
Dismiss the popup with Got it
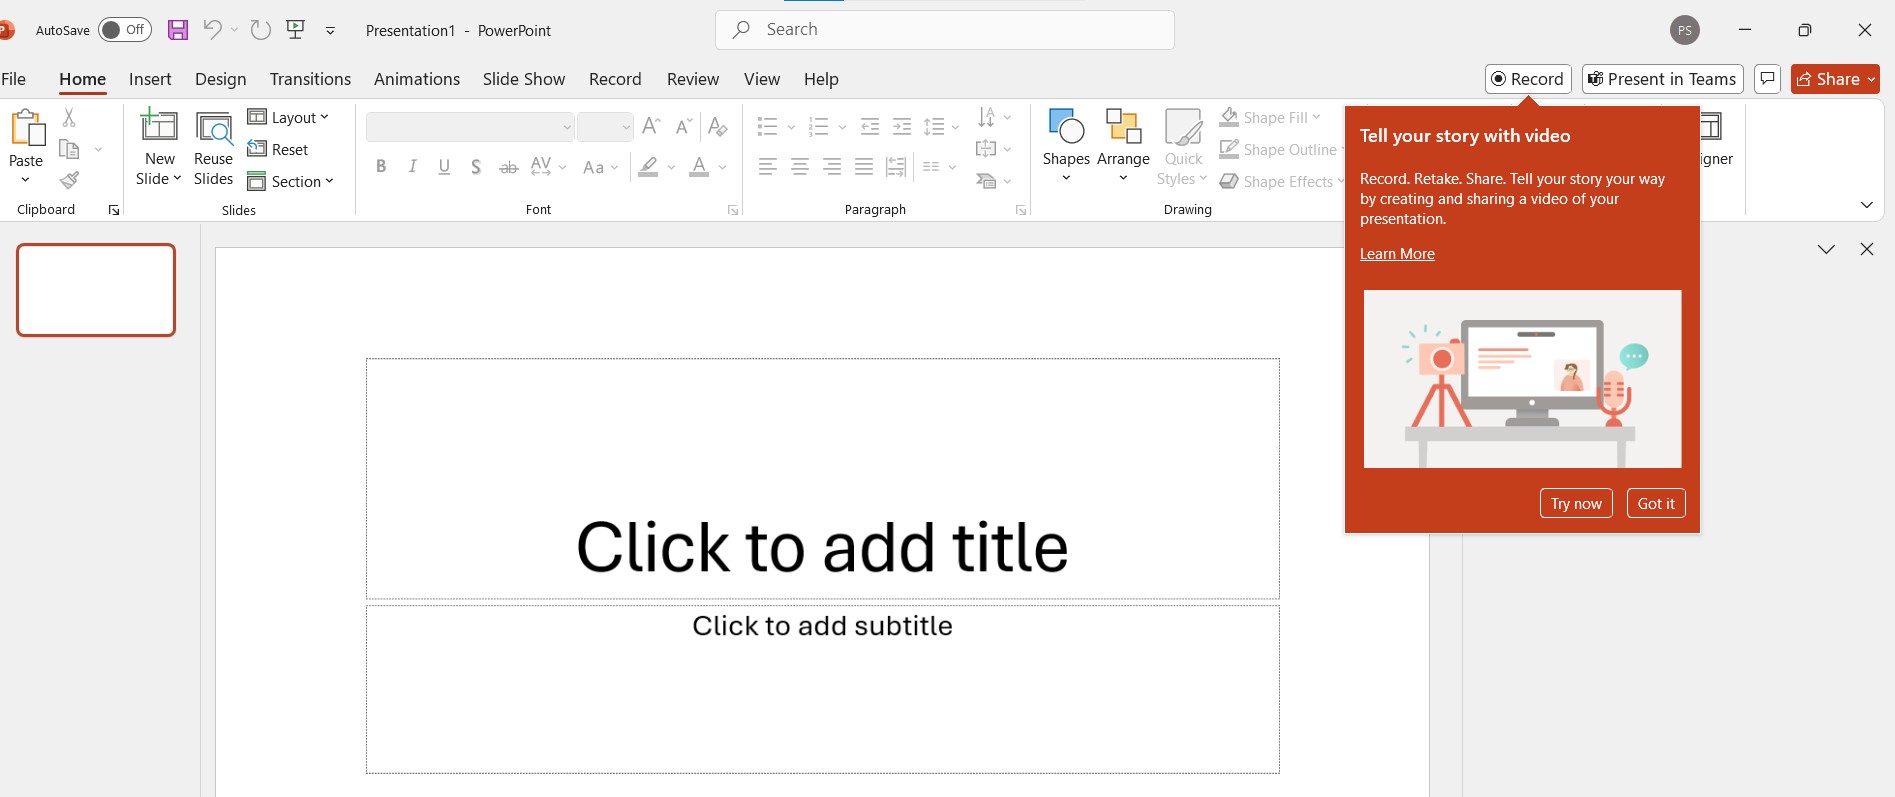point(1655,504)
